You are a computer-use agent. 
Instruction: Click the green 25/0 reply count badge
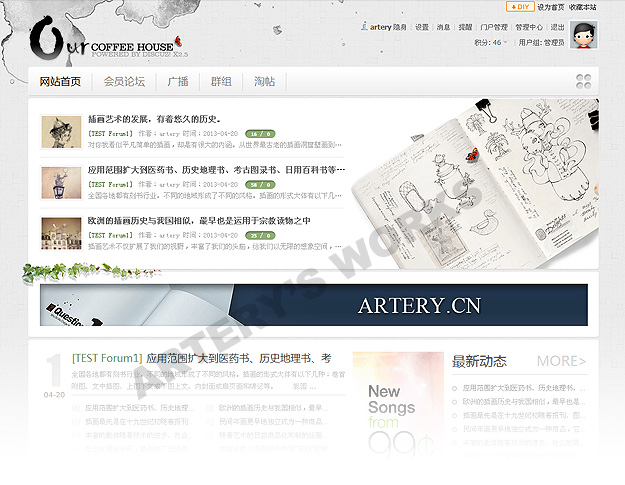point(260,235)
